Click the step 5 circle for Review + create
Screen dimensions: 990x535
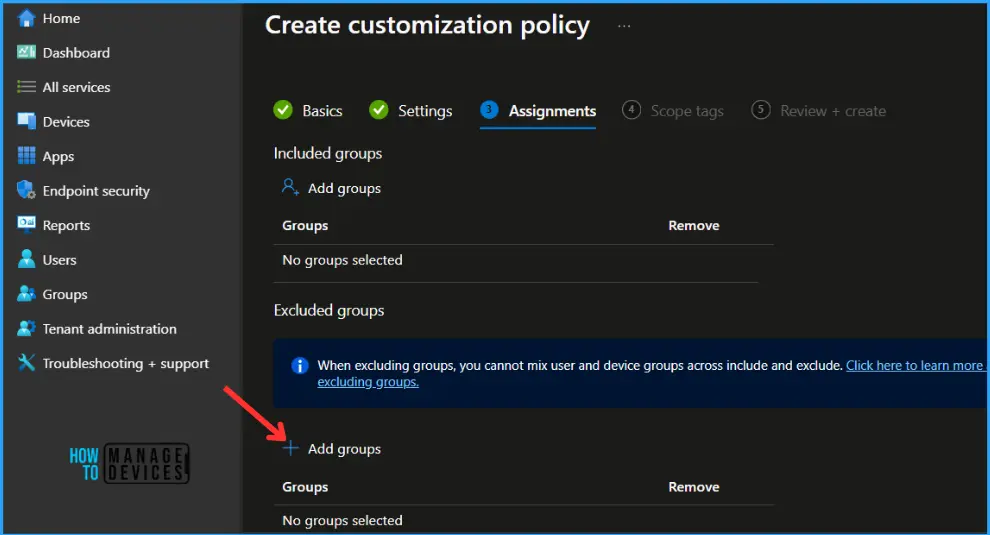coord(760,110)
